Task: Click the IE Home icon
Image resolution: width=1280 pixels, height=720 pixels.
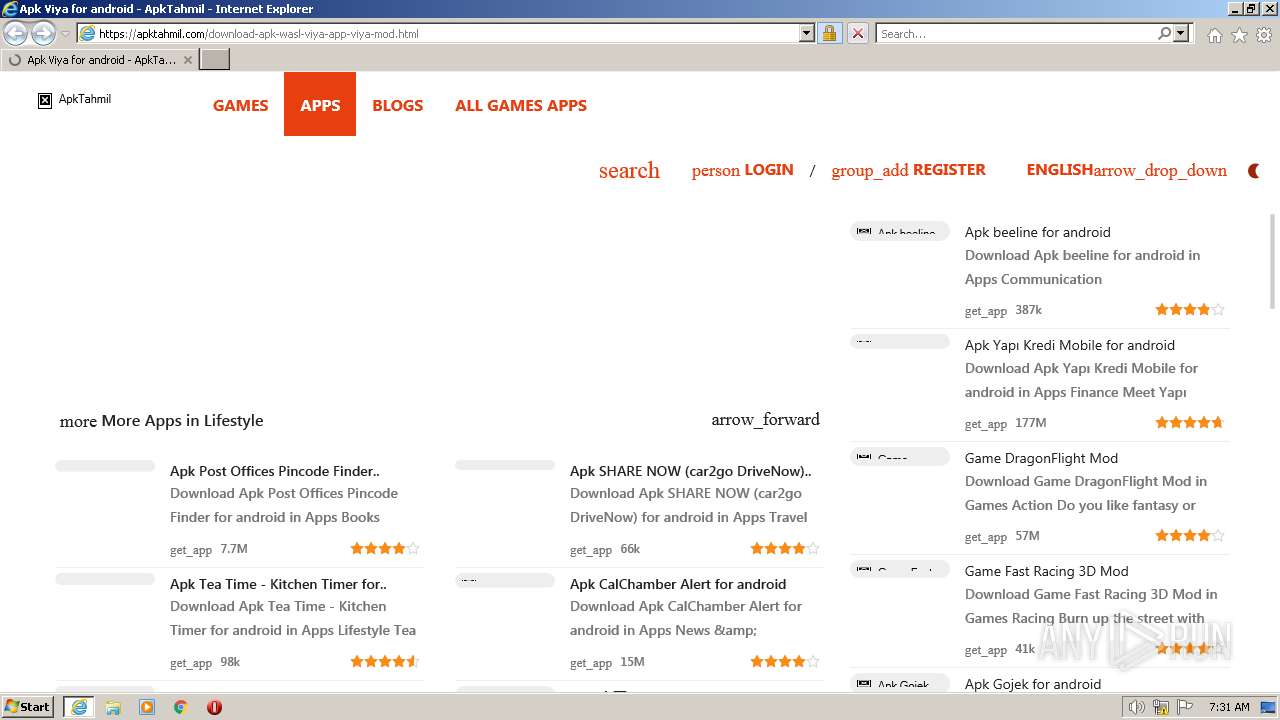Action: (x=1214, y=35)
